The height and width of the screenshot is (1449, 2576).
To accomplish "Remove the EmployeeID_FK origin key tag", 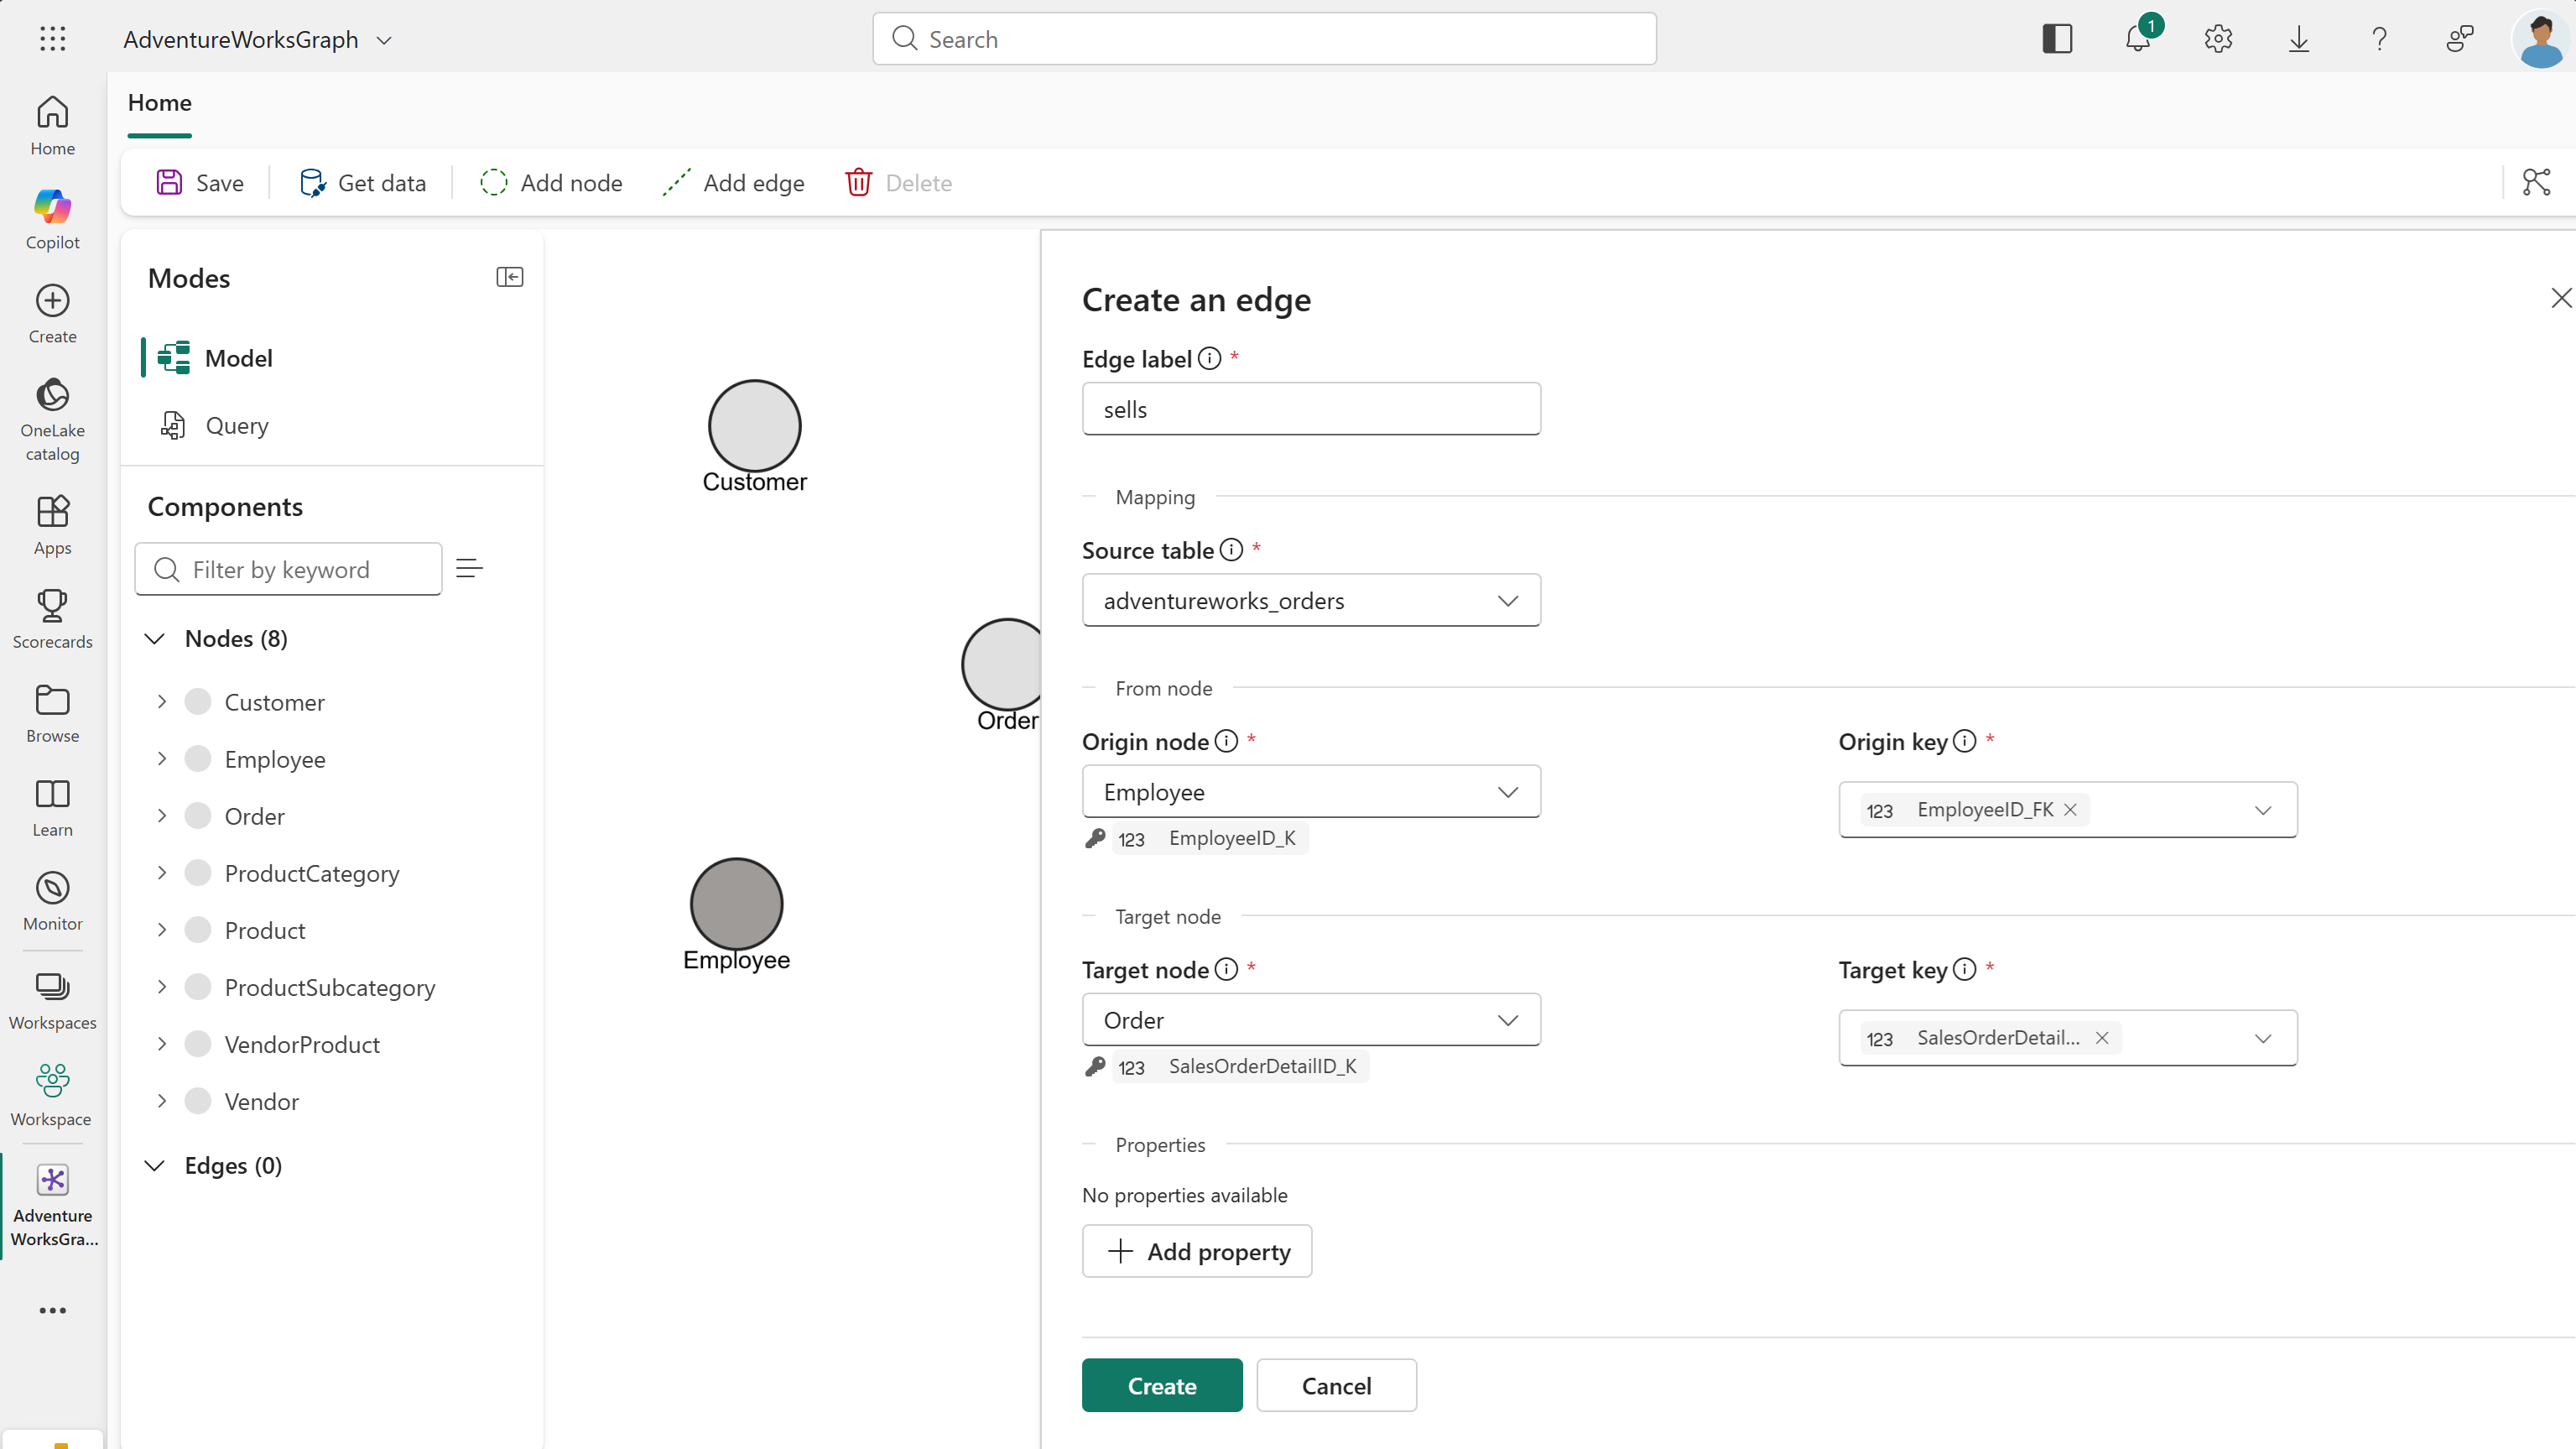I will point(2071,810).
